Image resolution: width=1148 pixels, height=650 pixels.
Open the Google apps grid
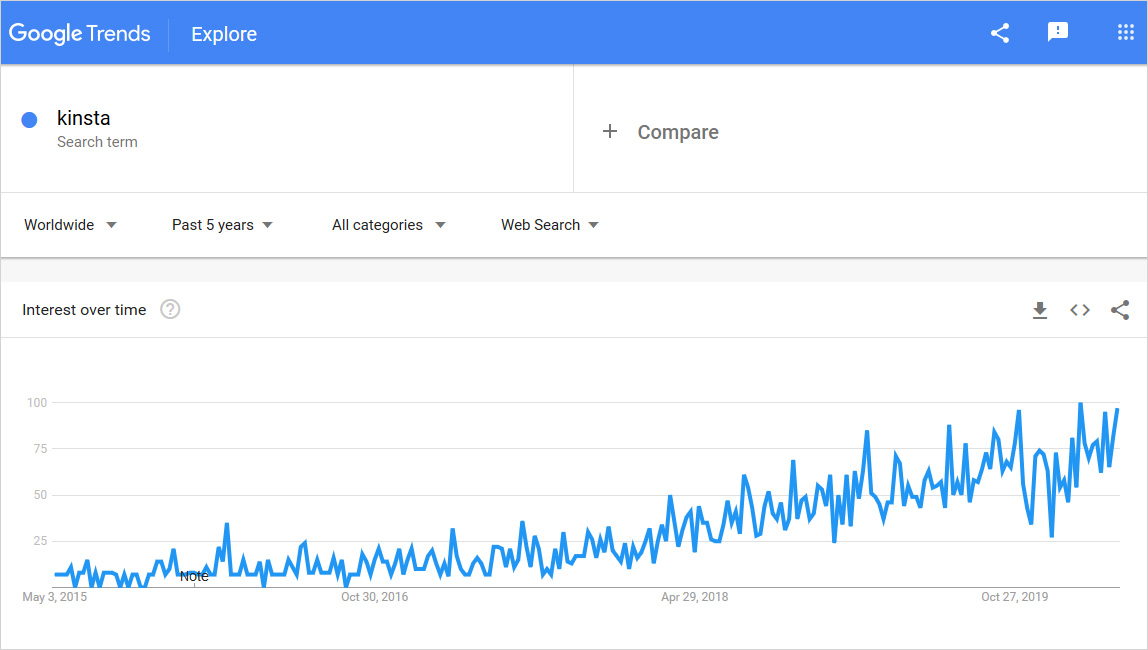pyautogui.click(x=1125, y=33)
